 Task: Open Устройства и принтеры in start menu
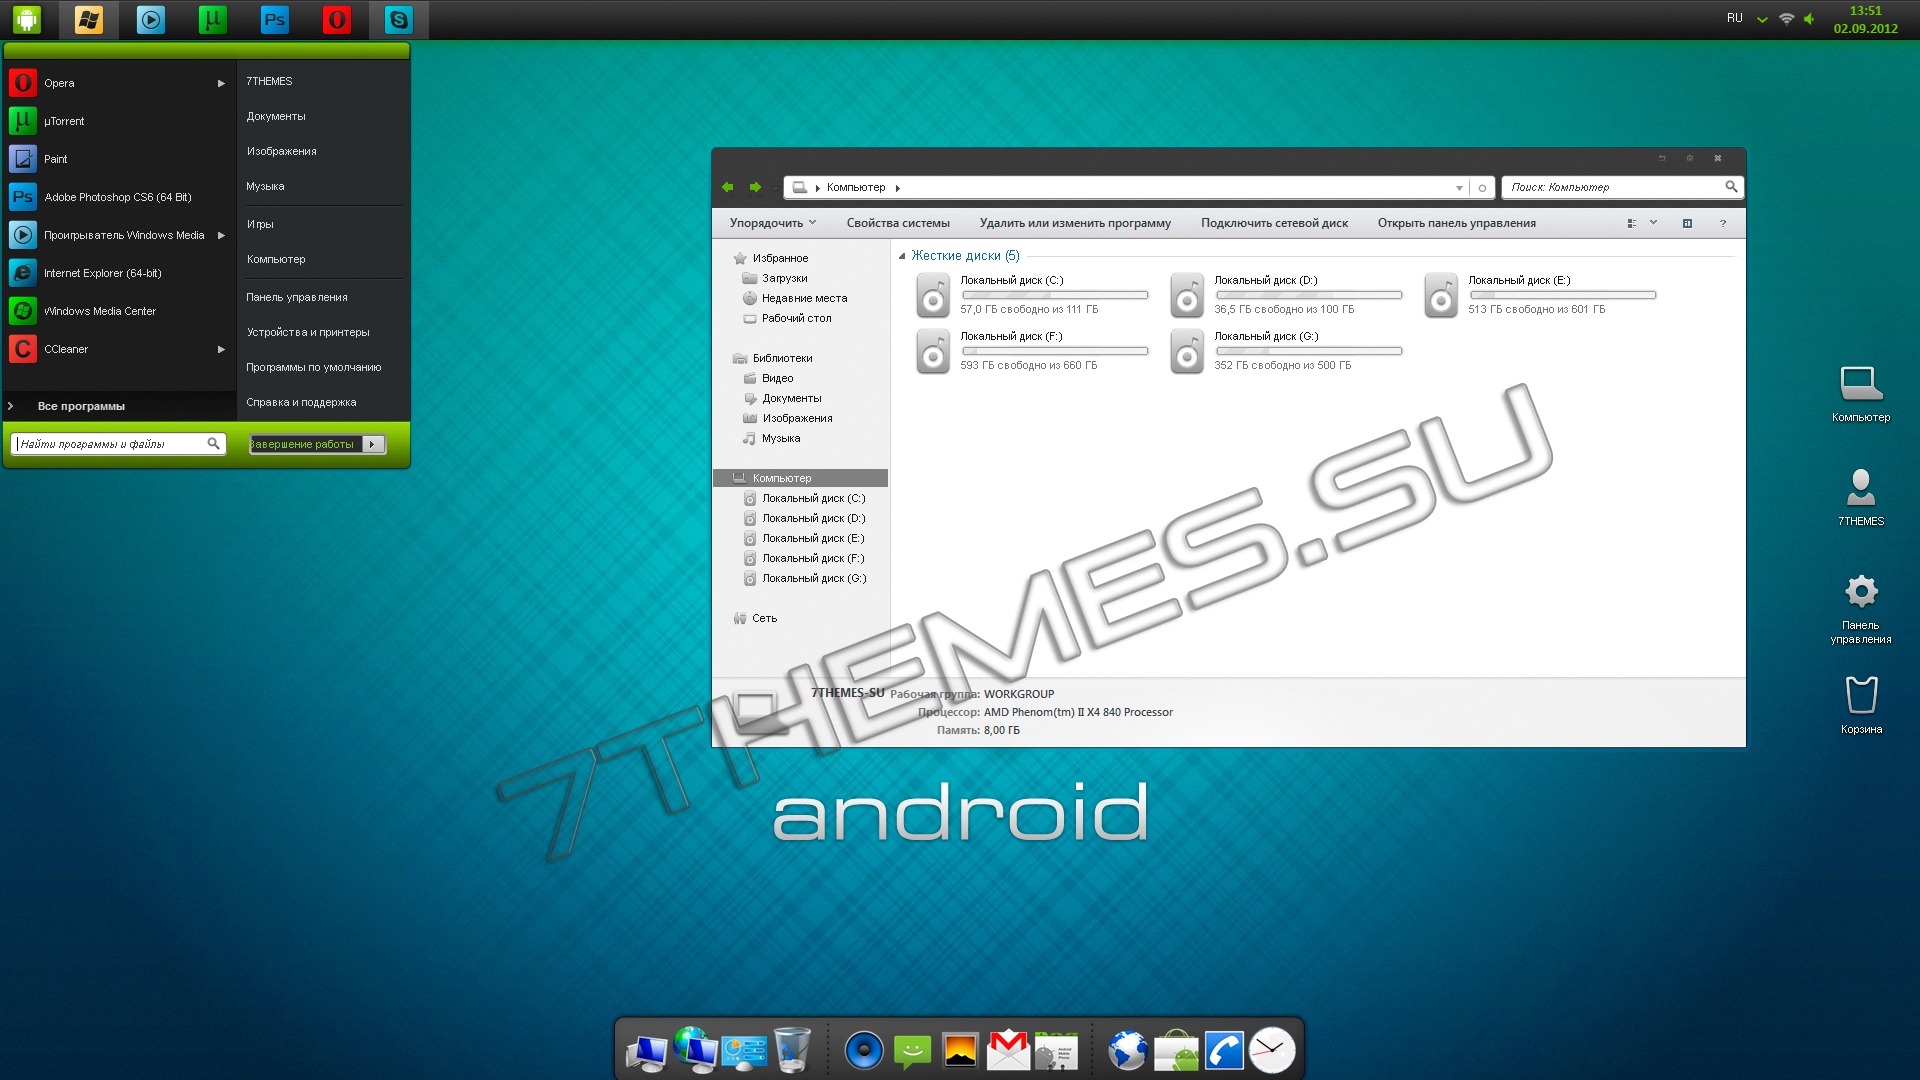coord(308,332)
